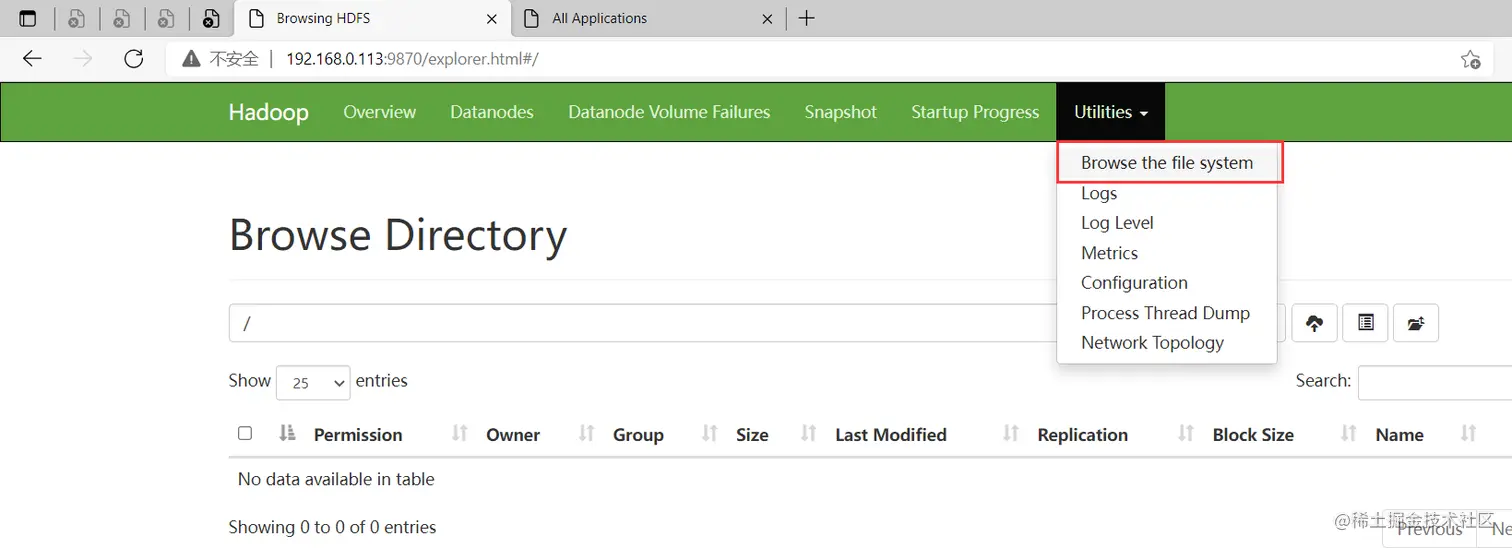Click the Owner column header

(513, 434)
